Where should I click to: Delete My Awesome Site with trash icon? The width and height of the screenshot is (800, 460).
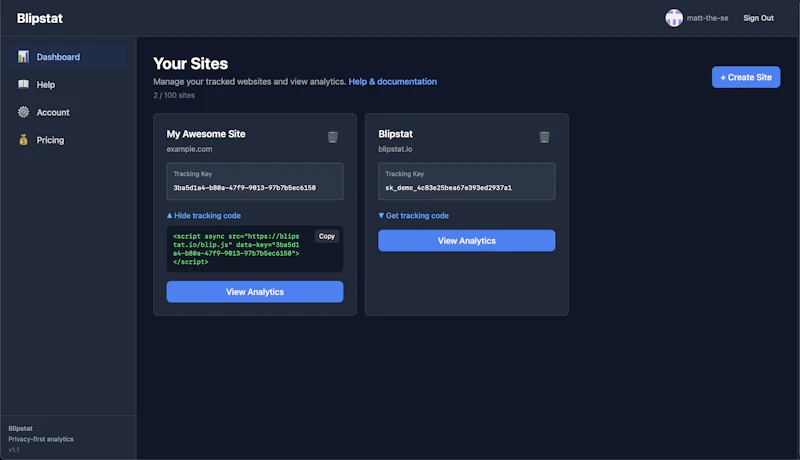point(333,137)
